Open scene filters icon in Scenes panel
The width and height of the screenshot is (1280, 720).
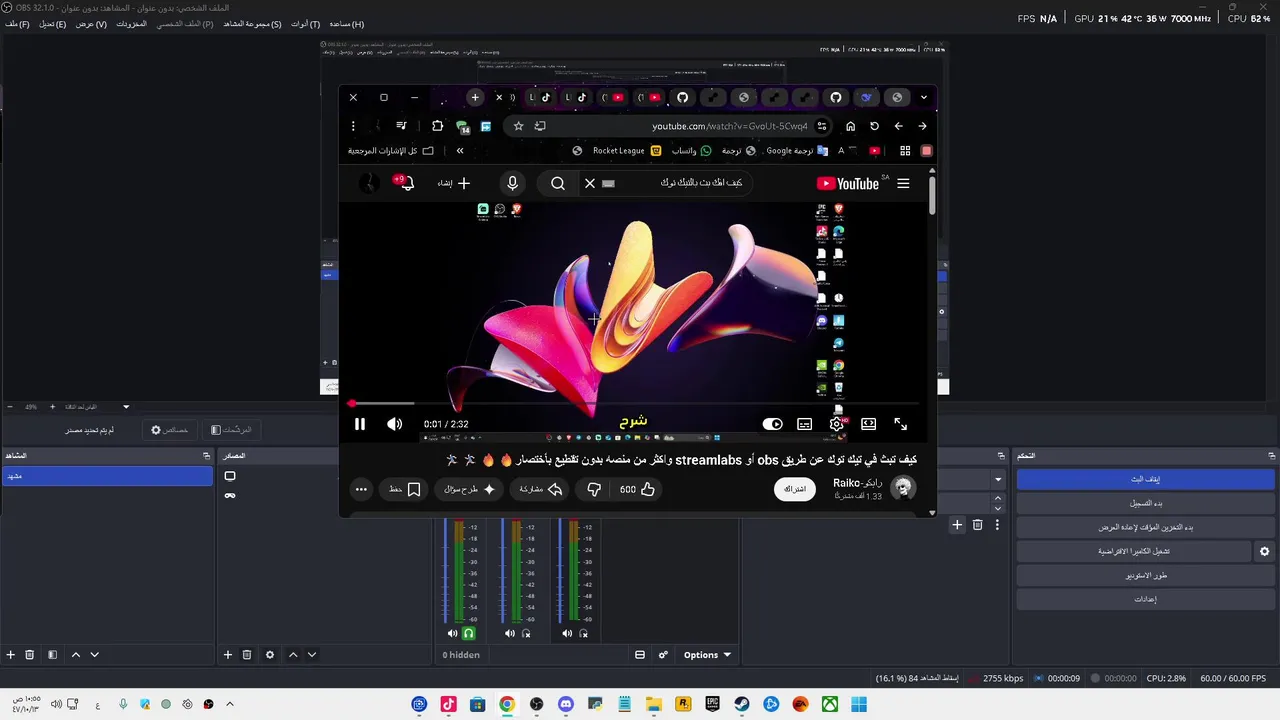click(51, 655)
